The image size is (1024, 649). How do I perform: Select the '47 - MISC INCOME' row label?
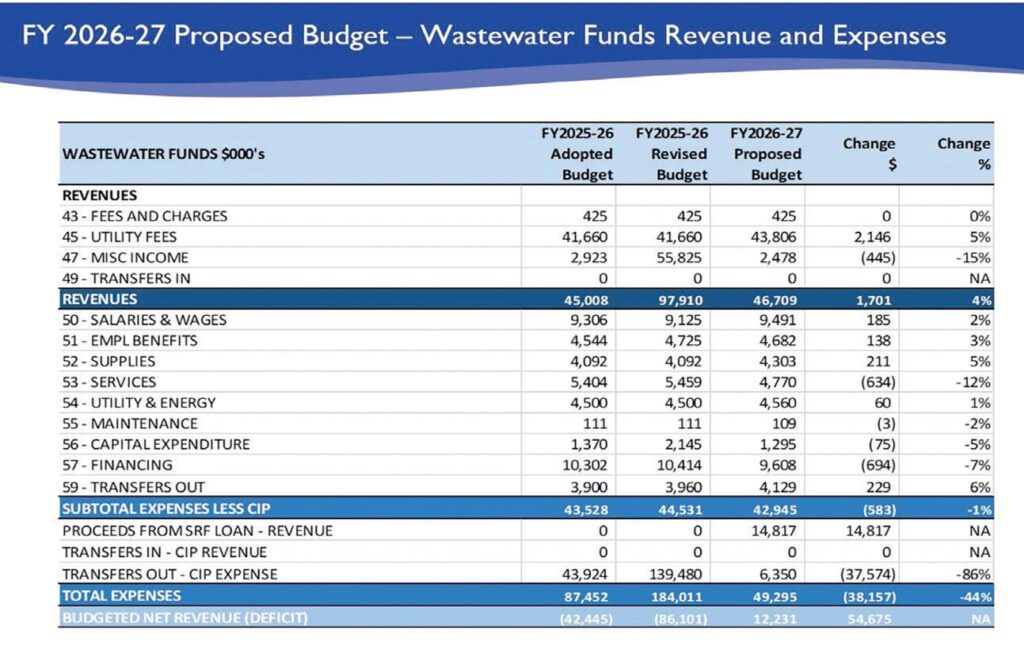(125, 258)
